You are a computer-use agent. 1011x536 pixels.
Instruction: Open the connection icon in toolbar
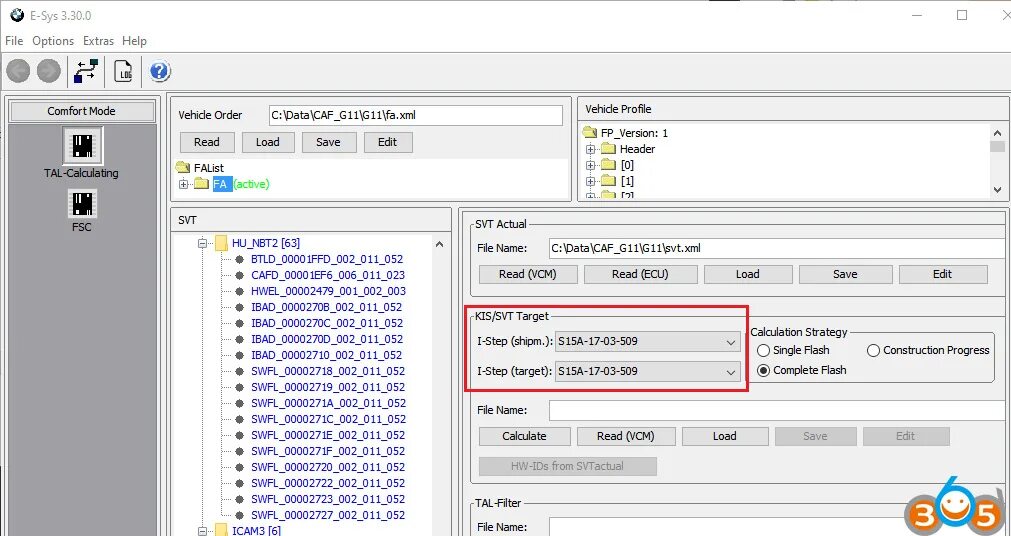[x=86, y=71]
